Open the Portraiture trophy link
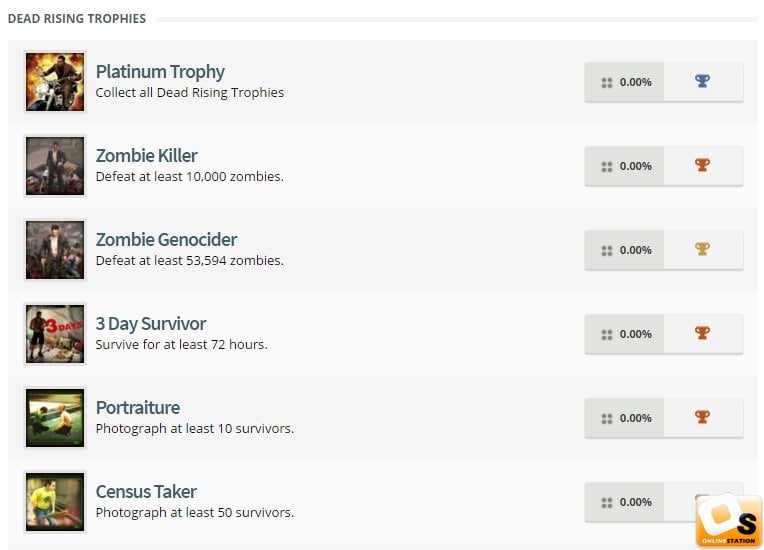 tap(137, 408)
